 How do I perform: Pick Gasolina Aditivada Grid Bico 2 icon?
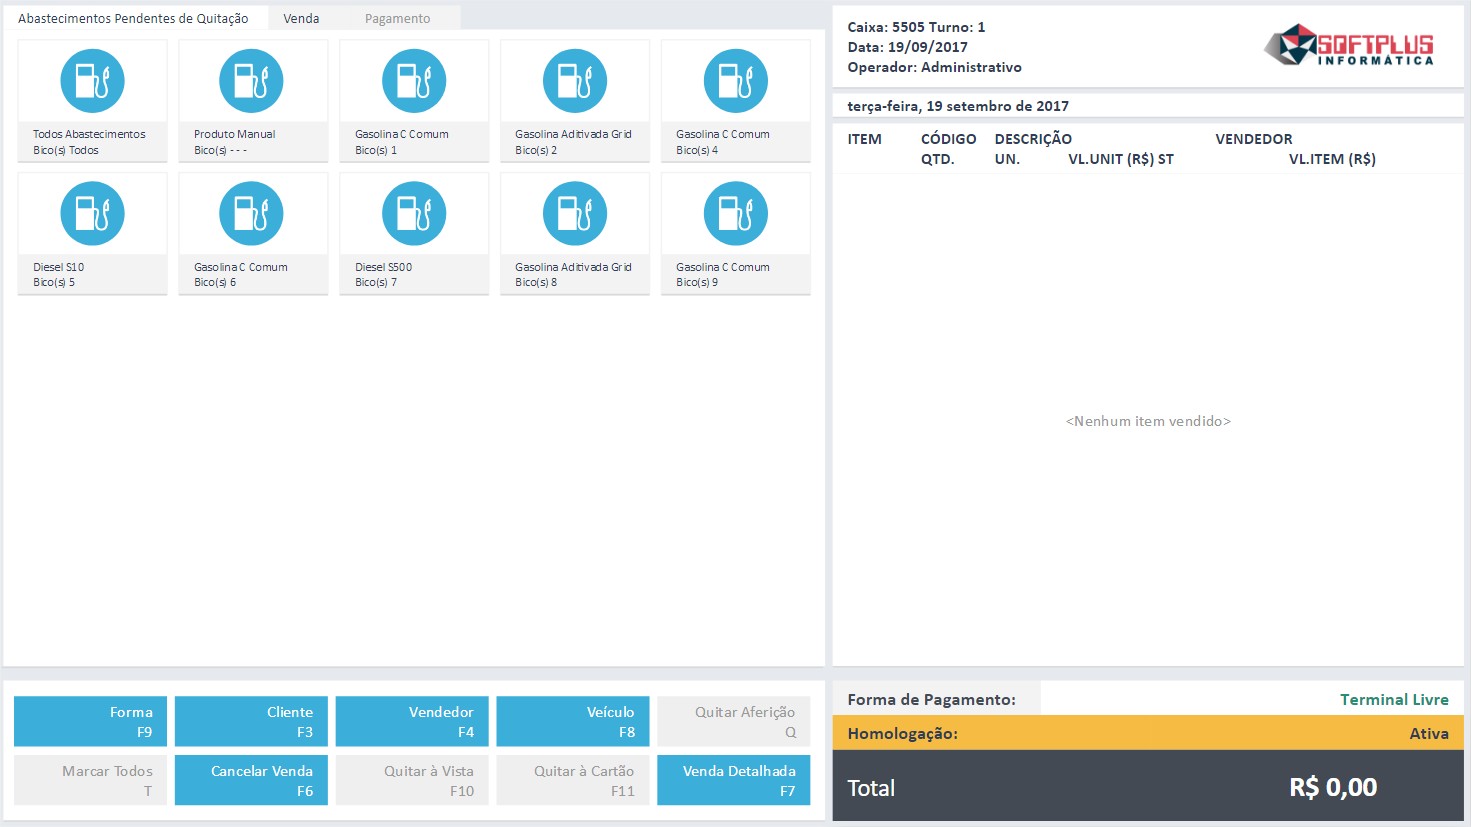pos(575,81)
